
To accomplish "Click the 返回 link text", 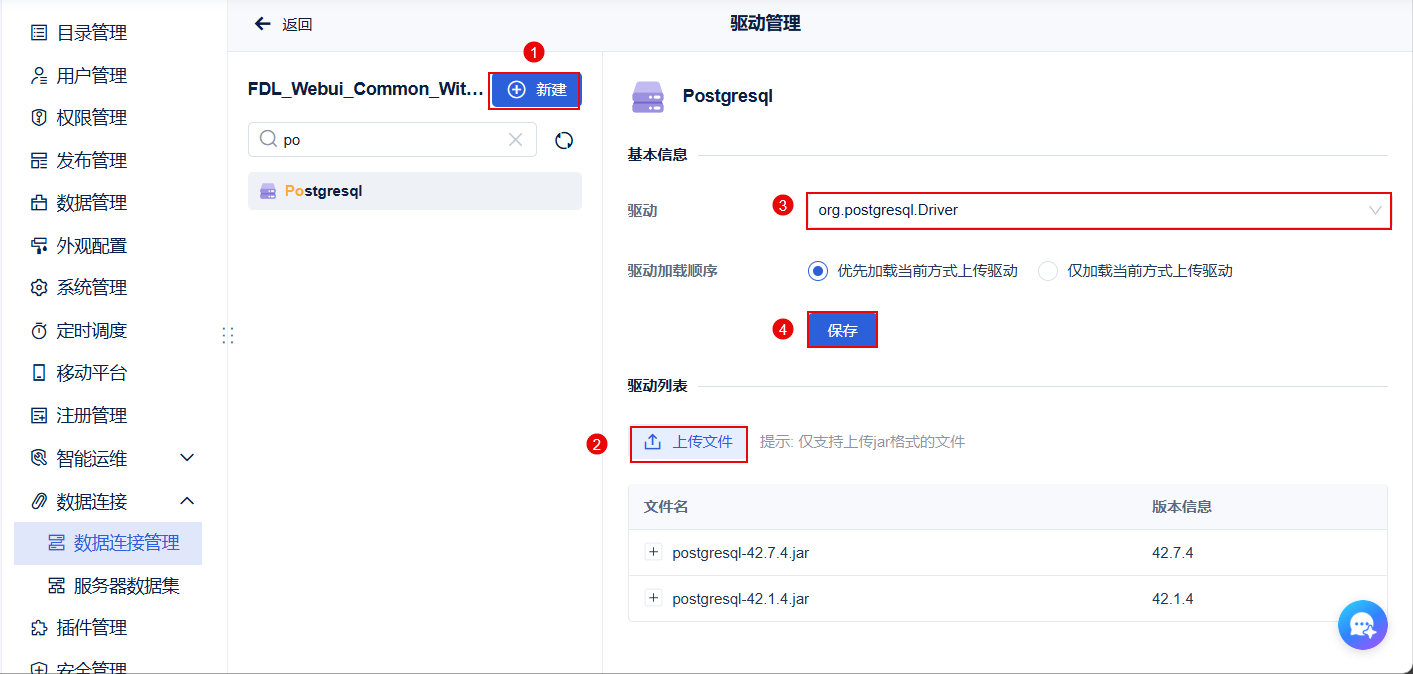I will point(297,24).
